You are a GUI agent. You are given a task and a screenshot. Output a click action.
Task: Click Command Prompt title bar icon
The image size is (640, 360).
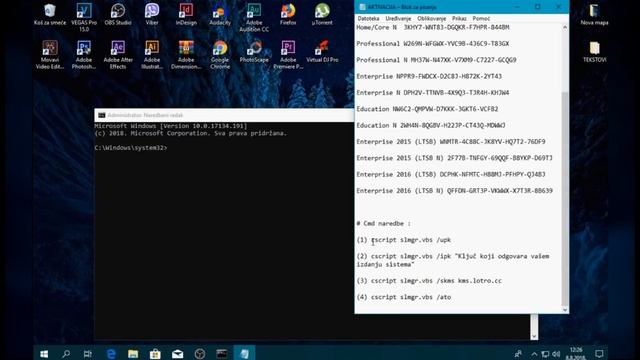102,116
